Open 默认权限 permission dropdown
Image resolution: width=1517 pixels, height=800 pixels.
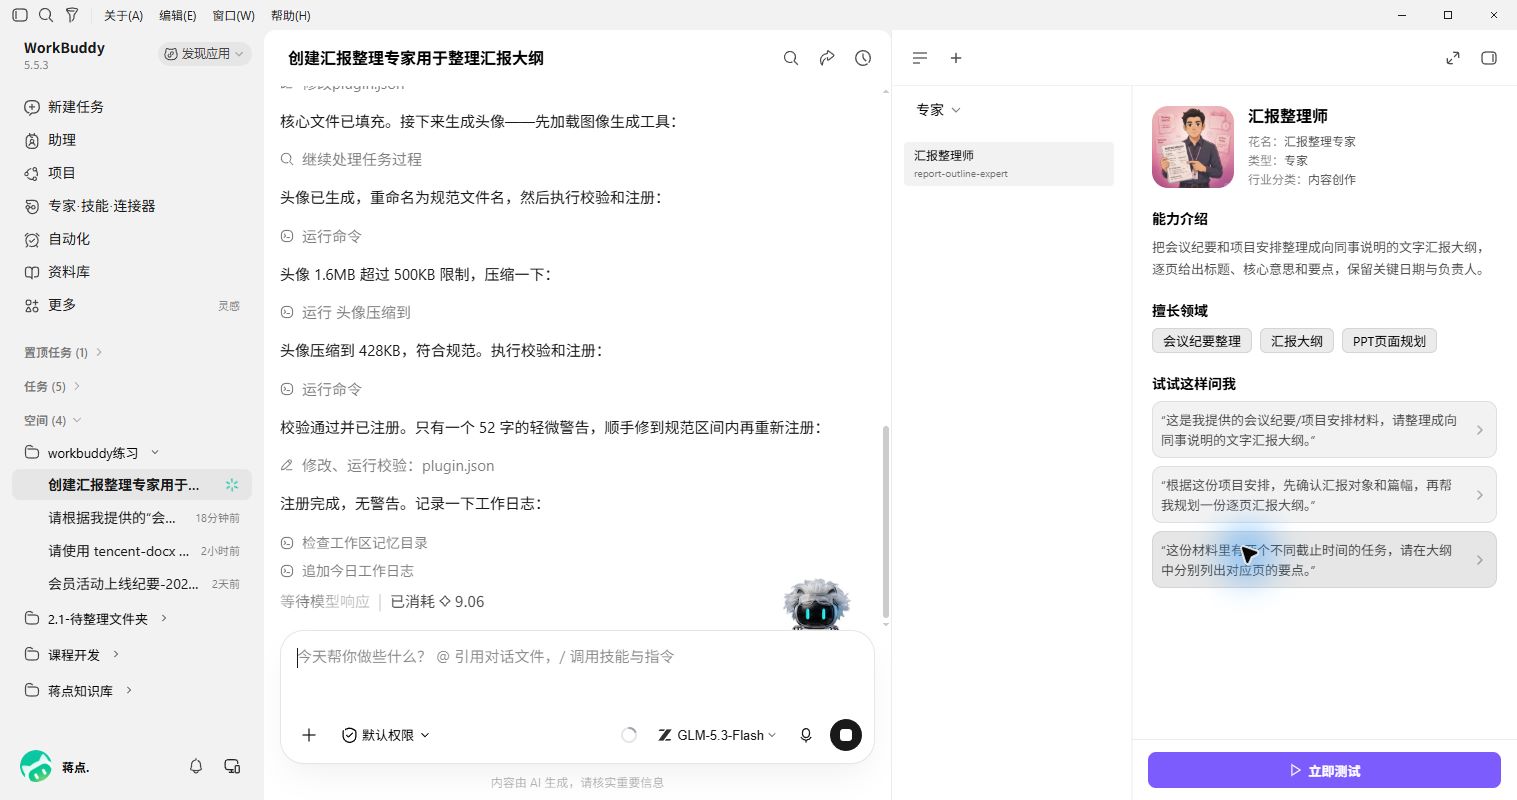[386, 735]
